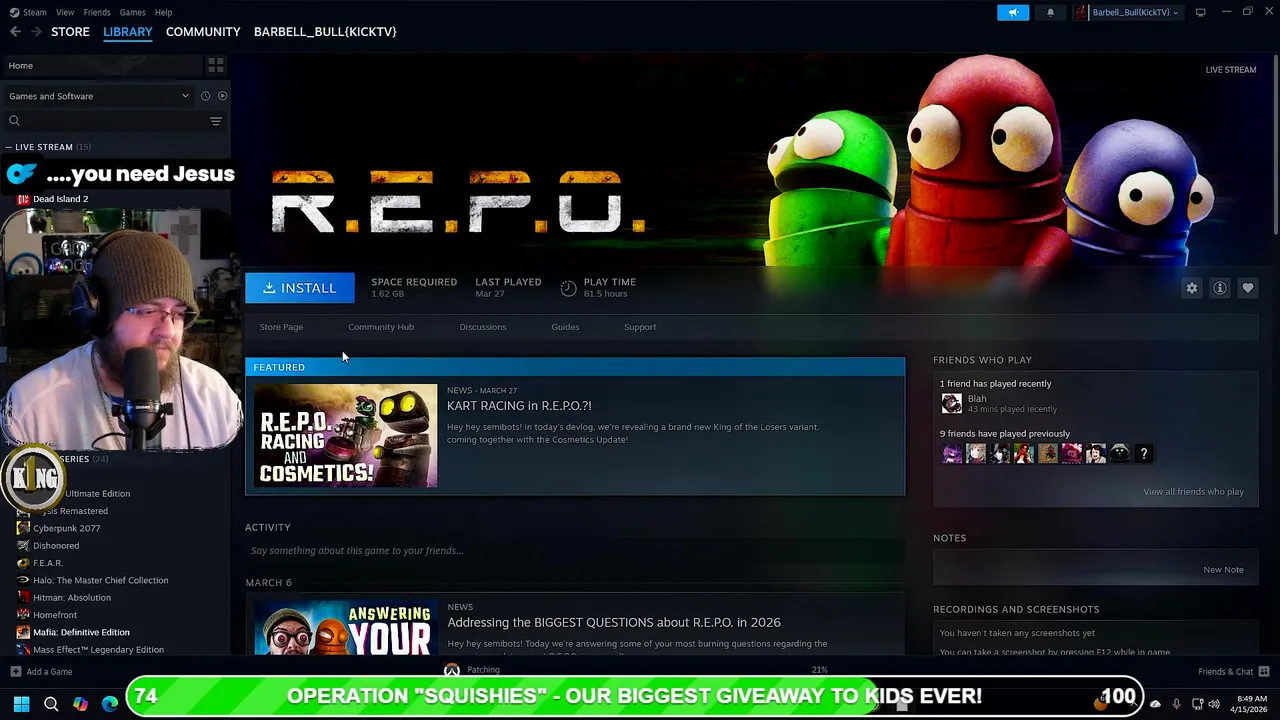Click the LIVE STREAM collection tag on banner
Viewport: 1280px width, 720px height.
coord(1230,70)
